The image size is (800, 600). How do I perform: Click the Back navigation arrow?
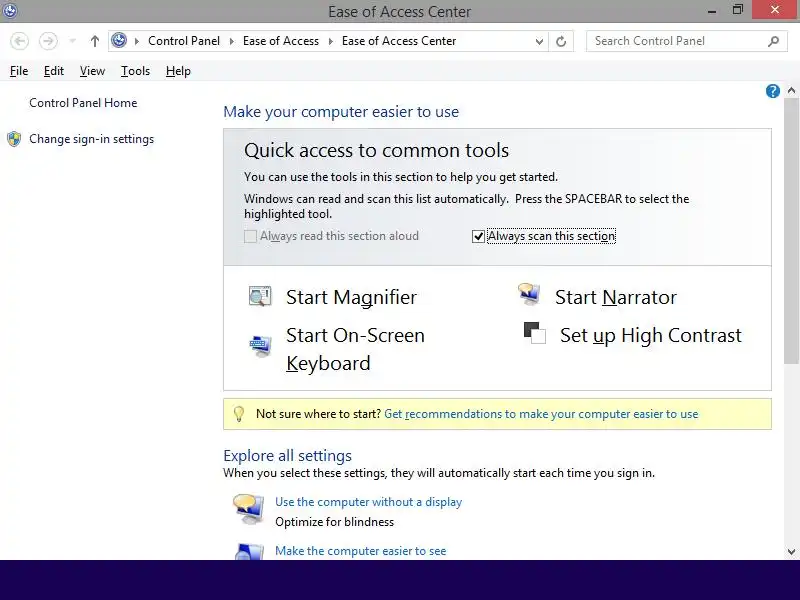(19, 41)
